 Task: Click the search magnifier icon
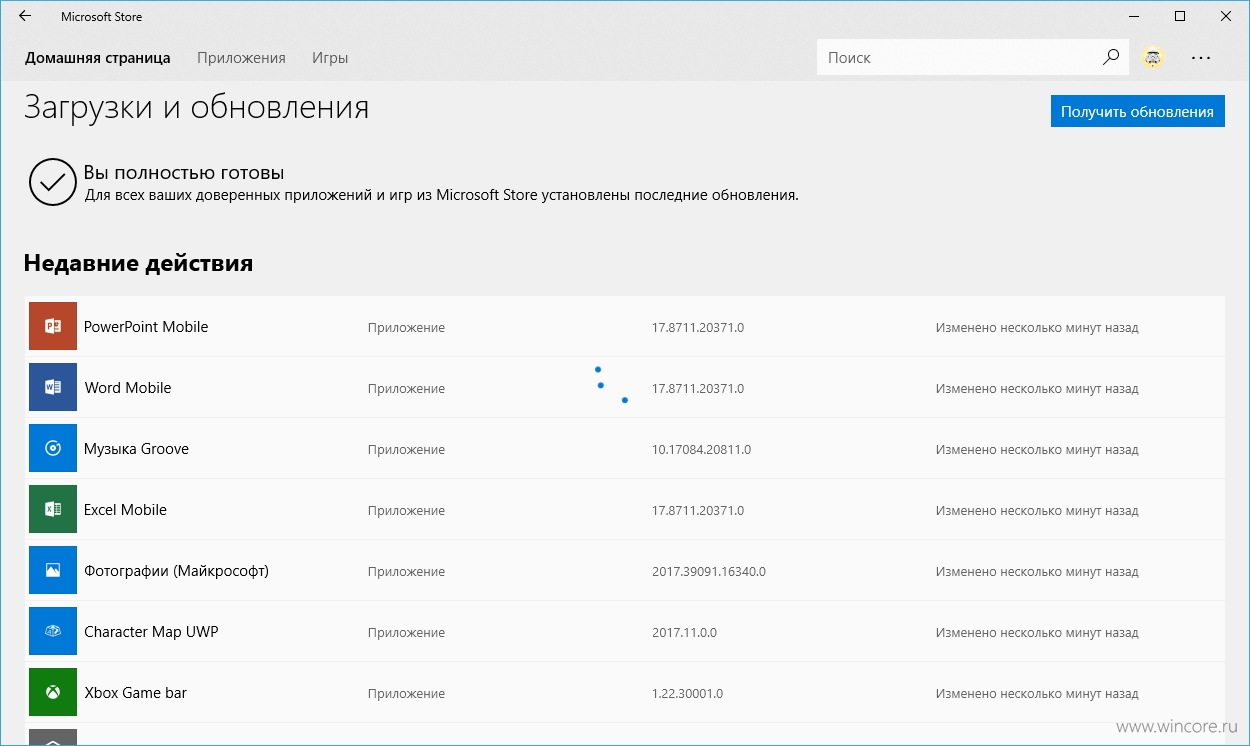1111,57
